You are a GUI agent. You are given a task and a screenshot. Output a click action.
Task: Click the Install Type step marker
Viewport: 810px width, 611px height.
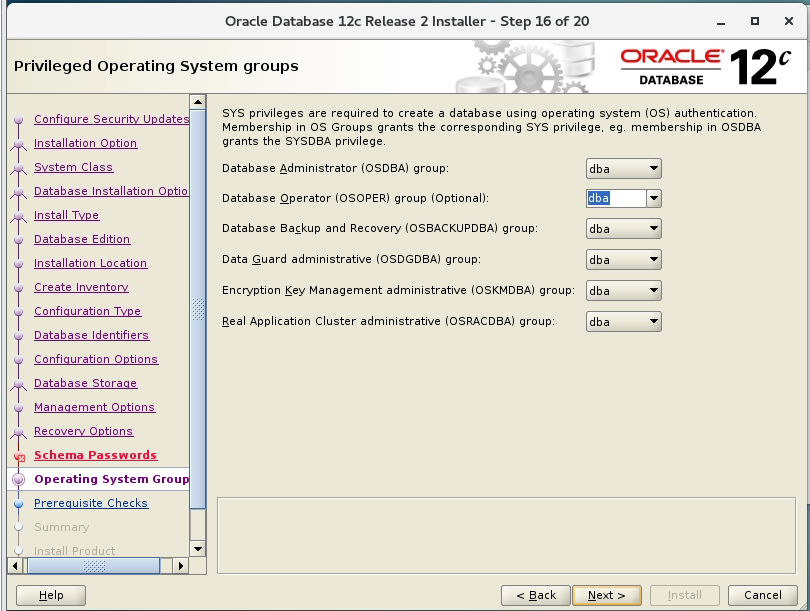tap(19, 216)
